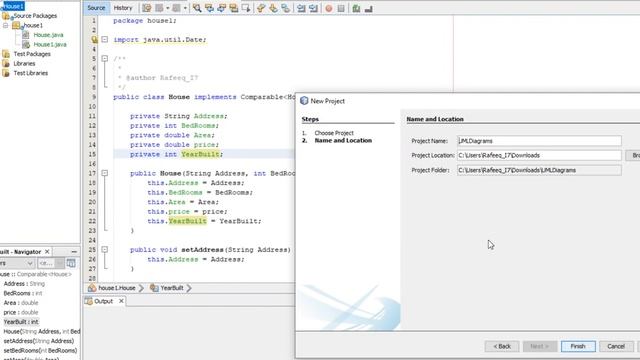
Task: Select Area : double in Navigator
Action: point(21,303)
